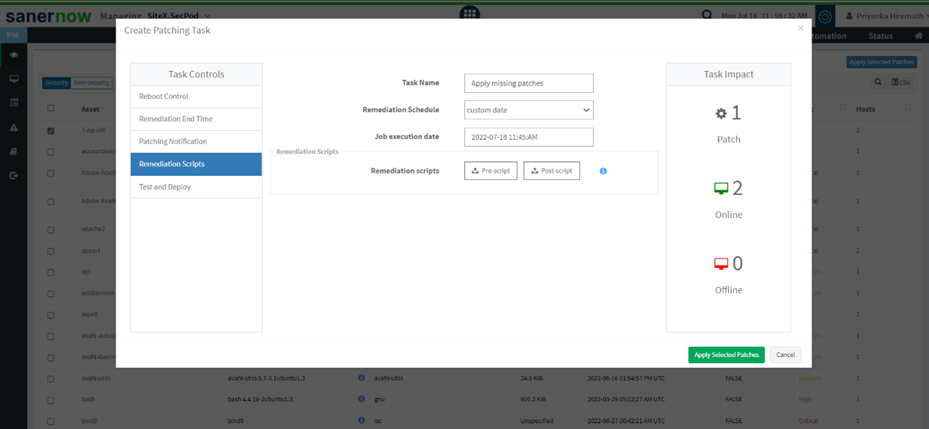929x429 pixels.
Task: Uncheck the 7-zip x86 row checkbox
Action: (50, 131)
